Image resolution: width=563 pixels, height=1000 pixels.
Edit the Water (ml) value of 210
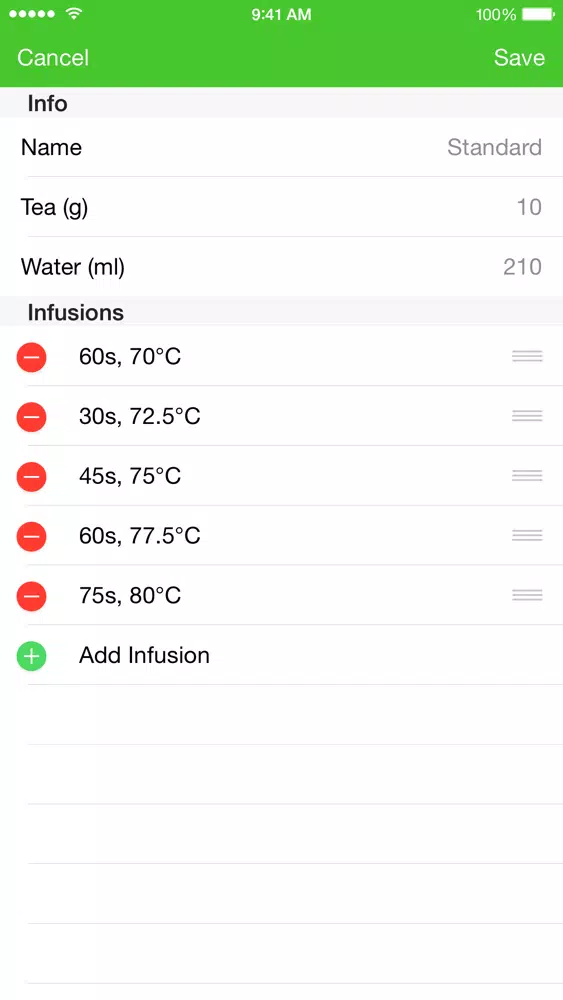click(x=281, y=267)
